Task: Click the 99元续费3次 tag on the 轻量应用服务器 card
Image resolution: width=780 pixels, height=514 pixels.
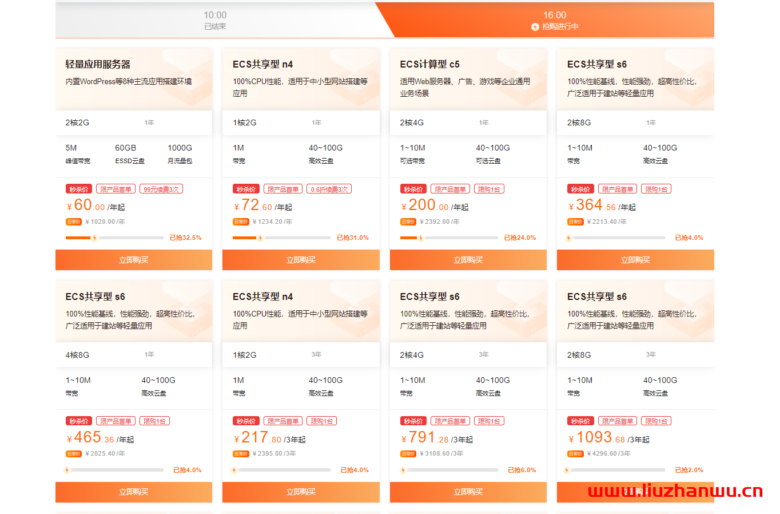Action: (x=161, y=188)
